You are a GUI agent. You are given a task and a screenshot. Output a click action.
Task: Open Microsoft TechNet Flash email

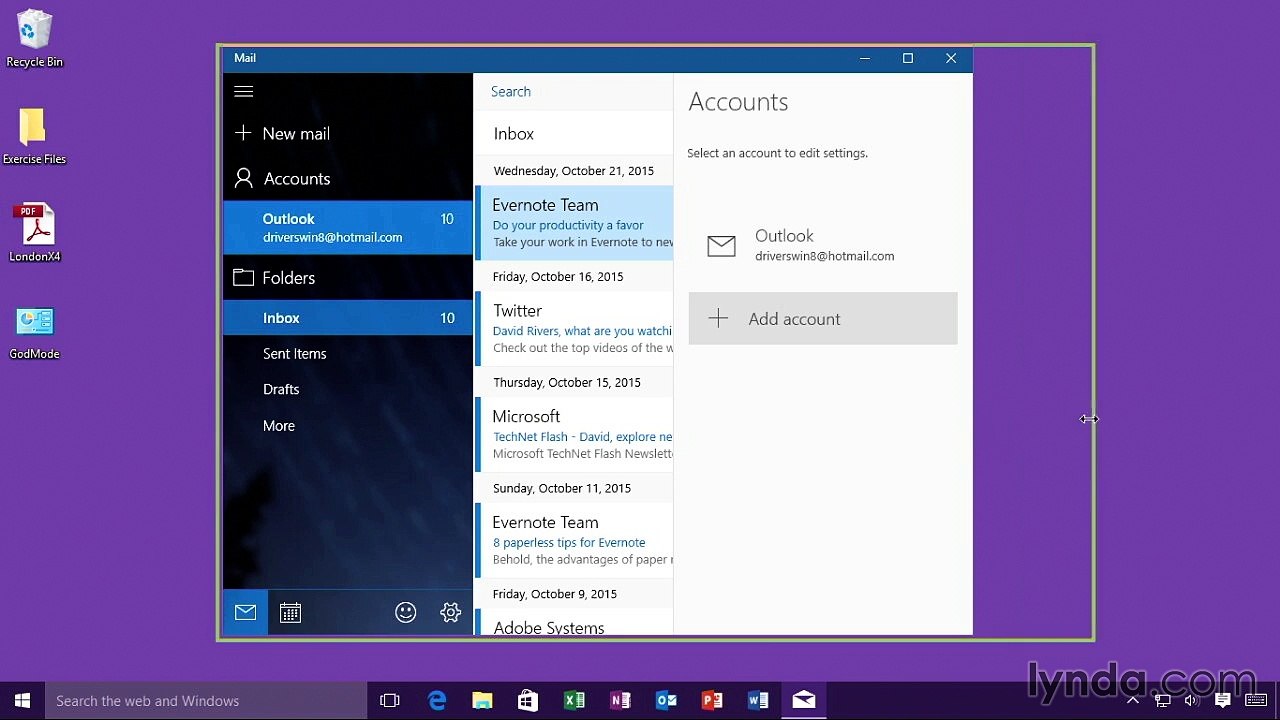[574, 435]
